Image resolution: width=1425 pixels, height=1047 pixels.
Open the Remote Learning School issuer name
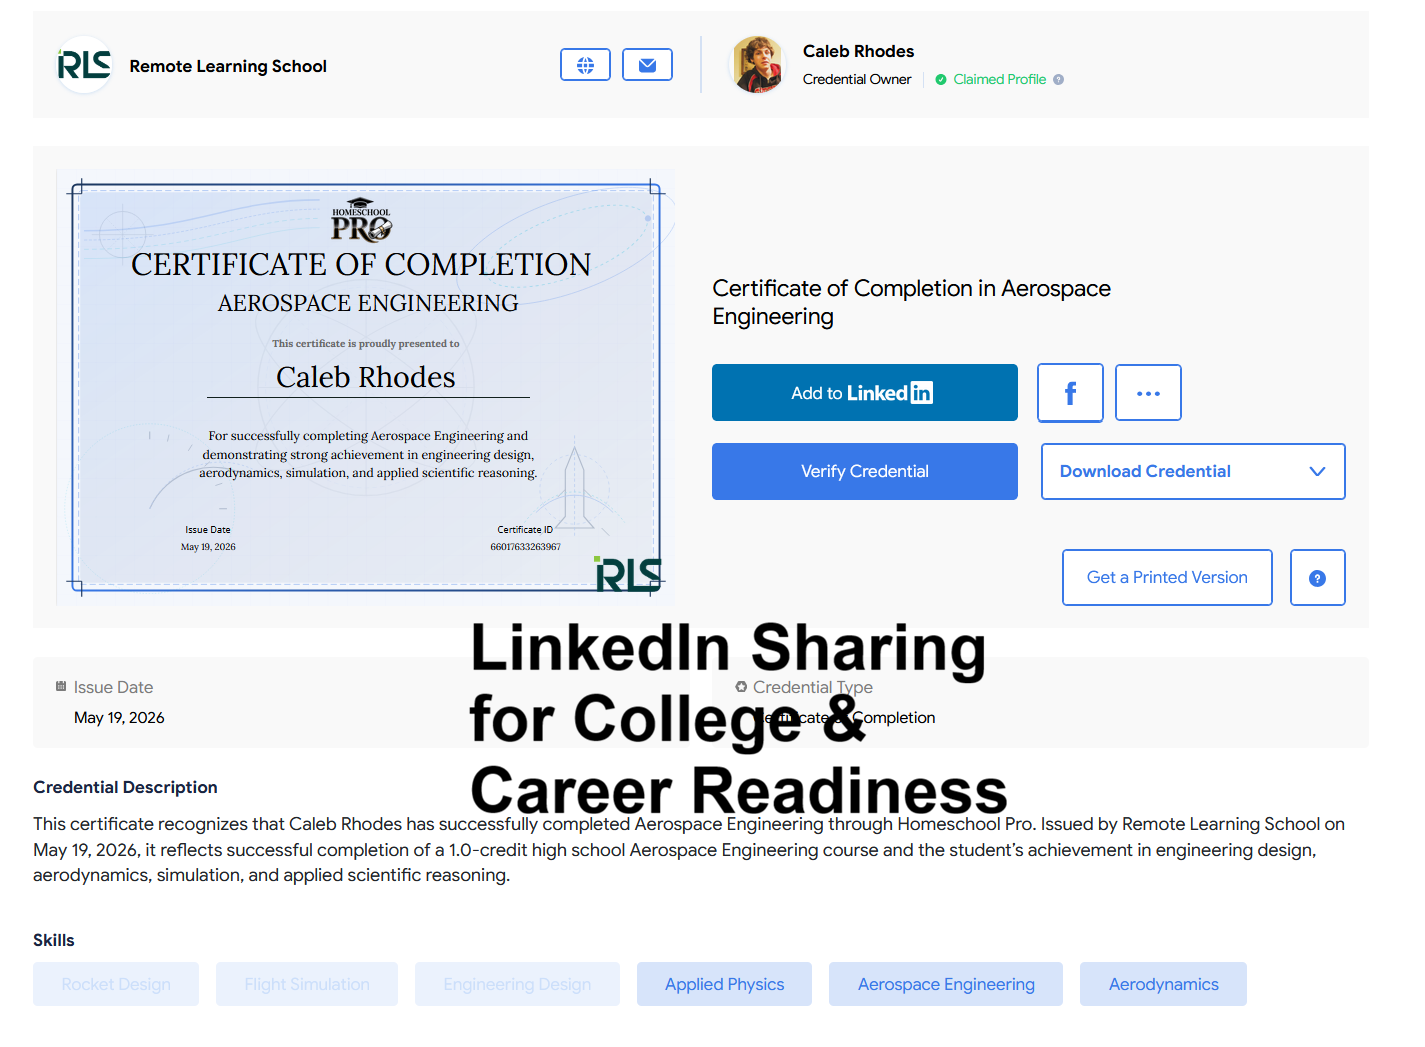pos(228,66)
